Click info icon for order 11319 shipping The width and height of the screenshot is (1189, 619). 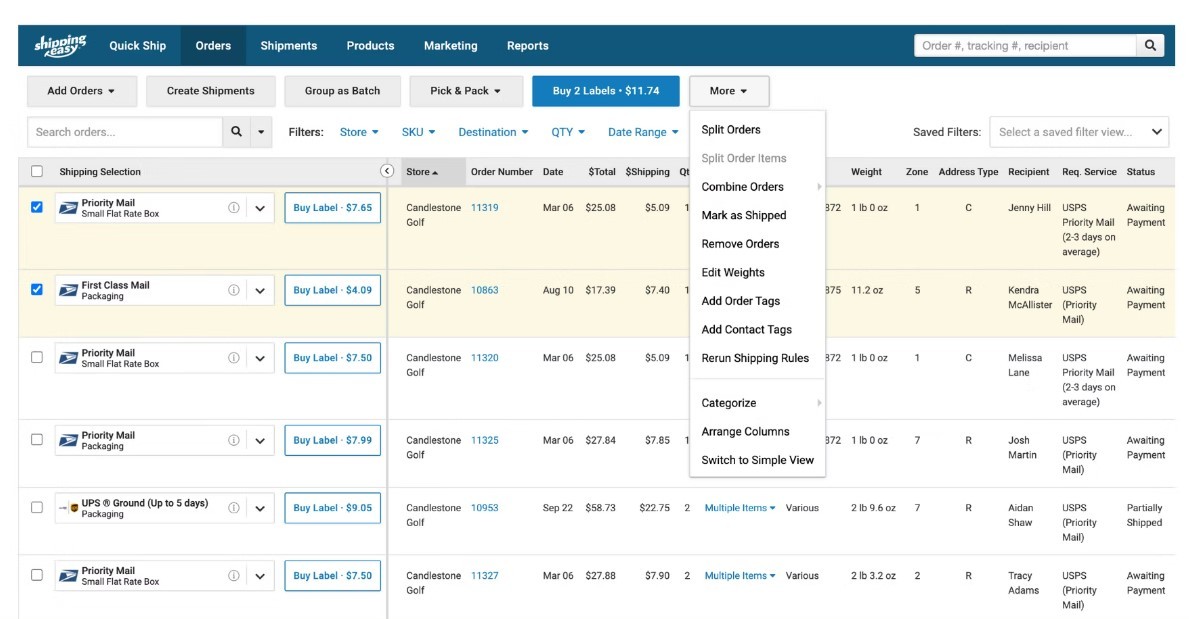pos(234,208)
